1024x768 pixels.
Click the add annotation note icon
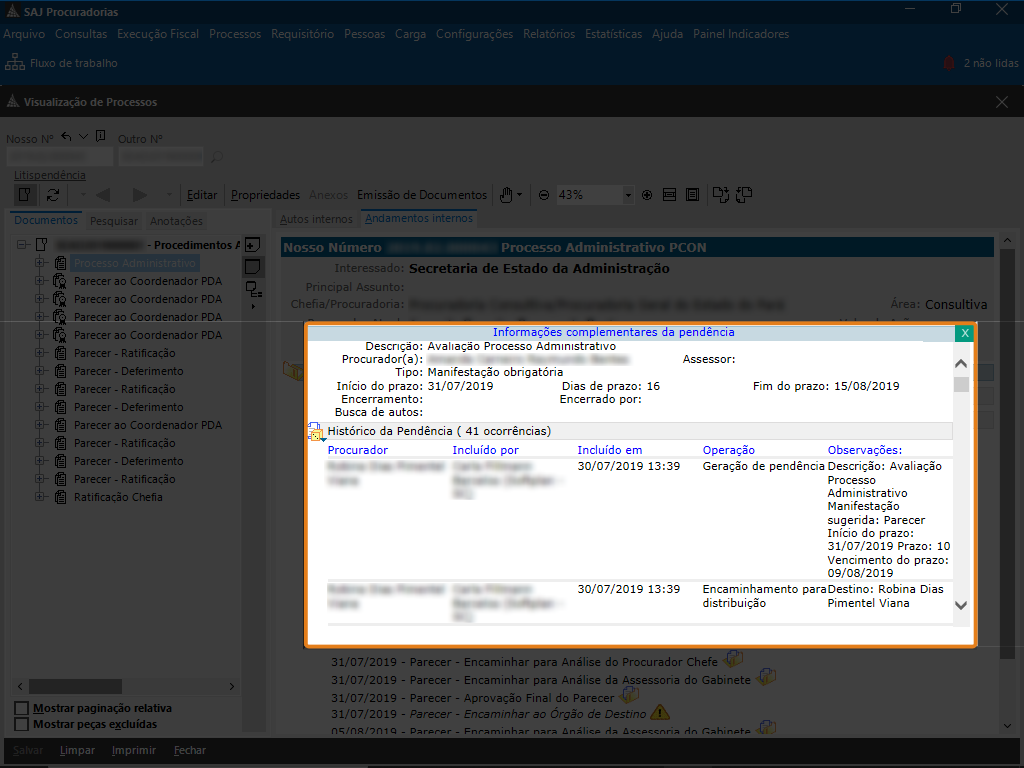pos(253,244)
